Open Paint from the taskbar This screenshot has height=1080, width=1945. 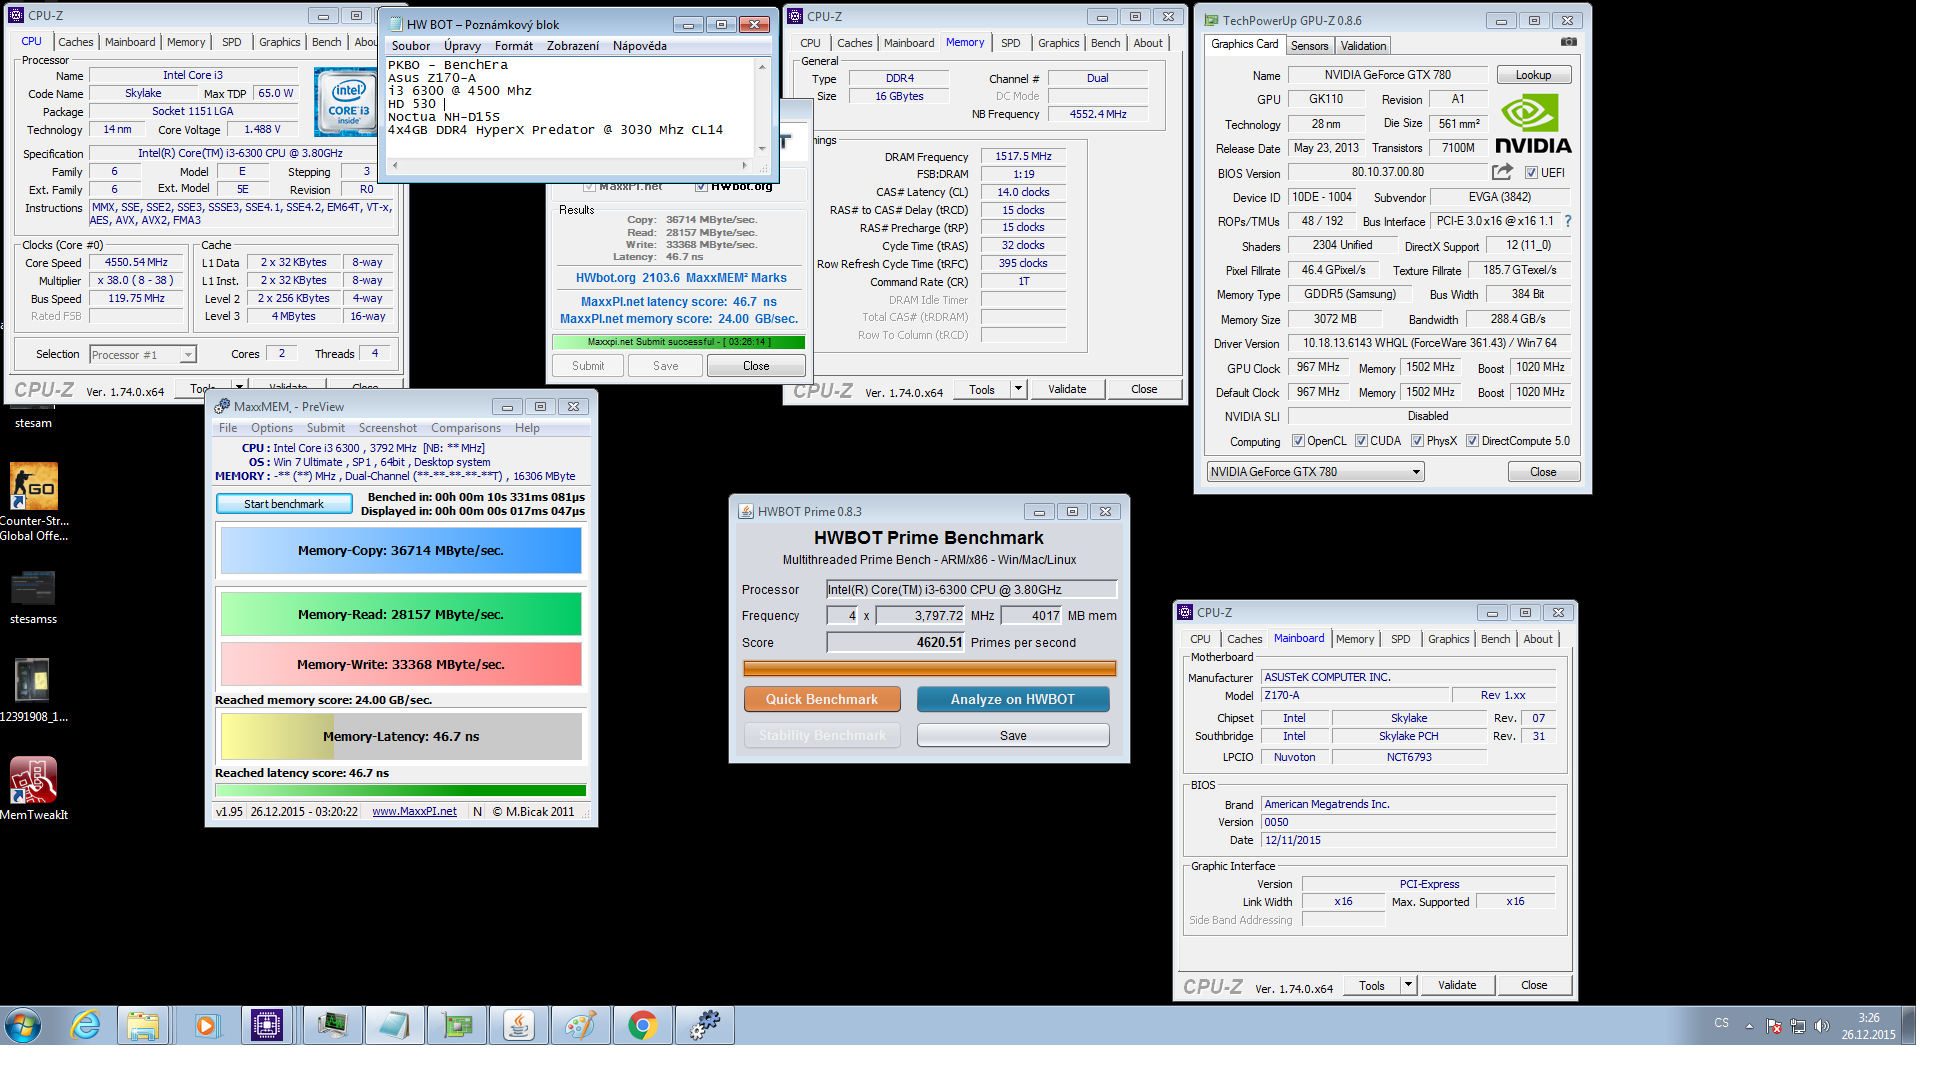(581, 1026)
